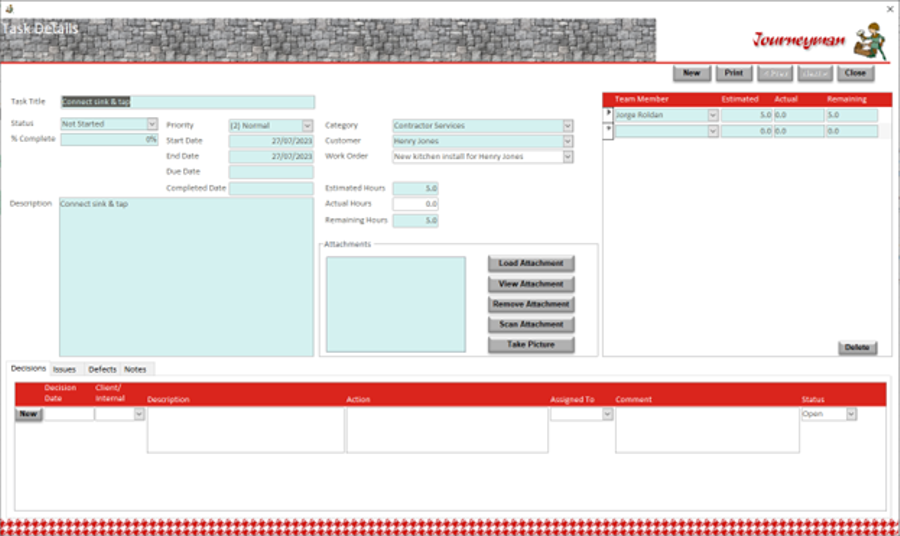This screenshot has height=536, width=900.
Task: Click Jorge Roldan's Estimated hours cell
Action: coord(747,115)
